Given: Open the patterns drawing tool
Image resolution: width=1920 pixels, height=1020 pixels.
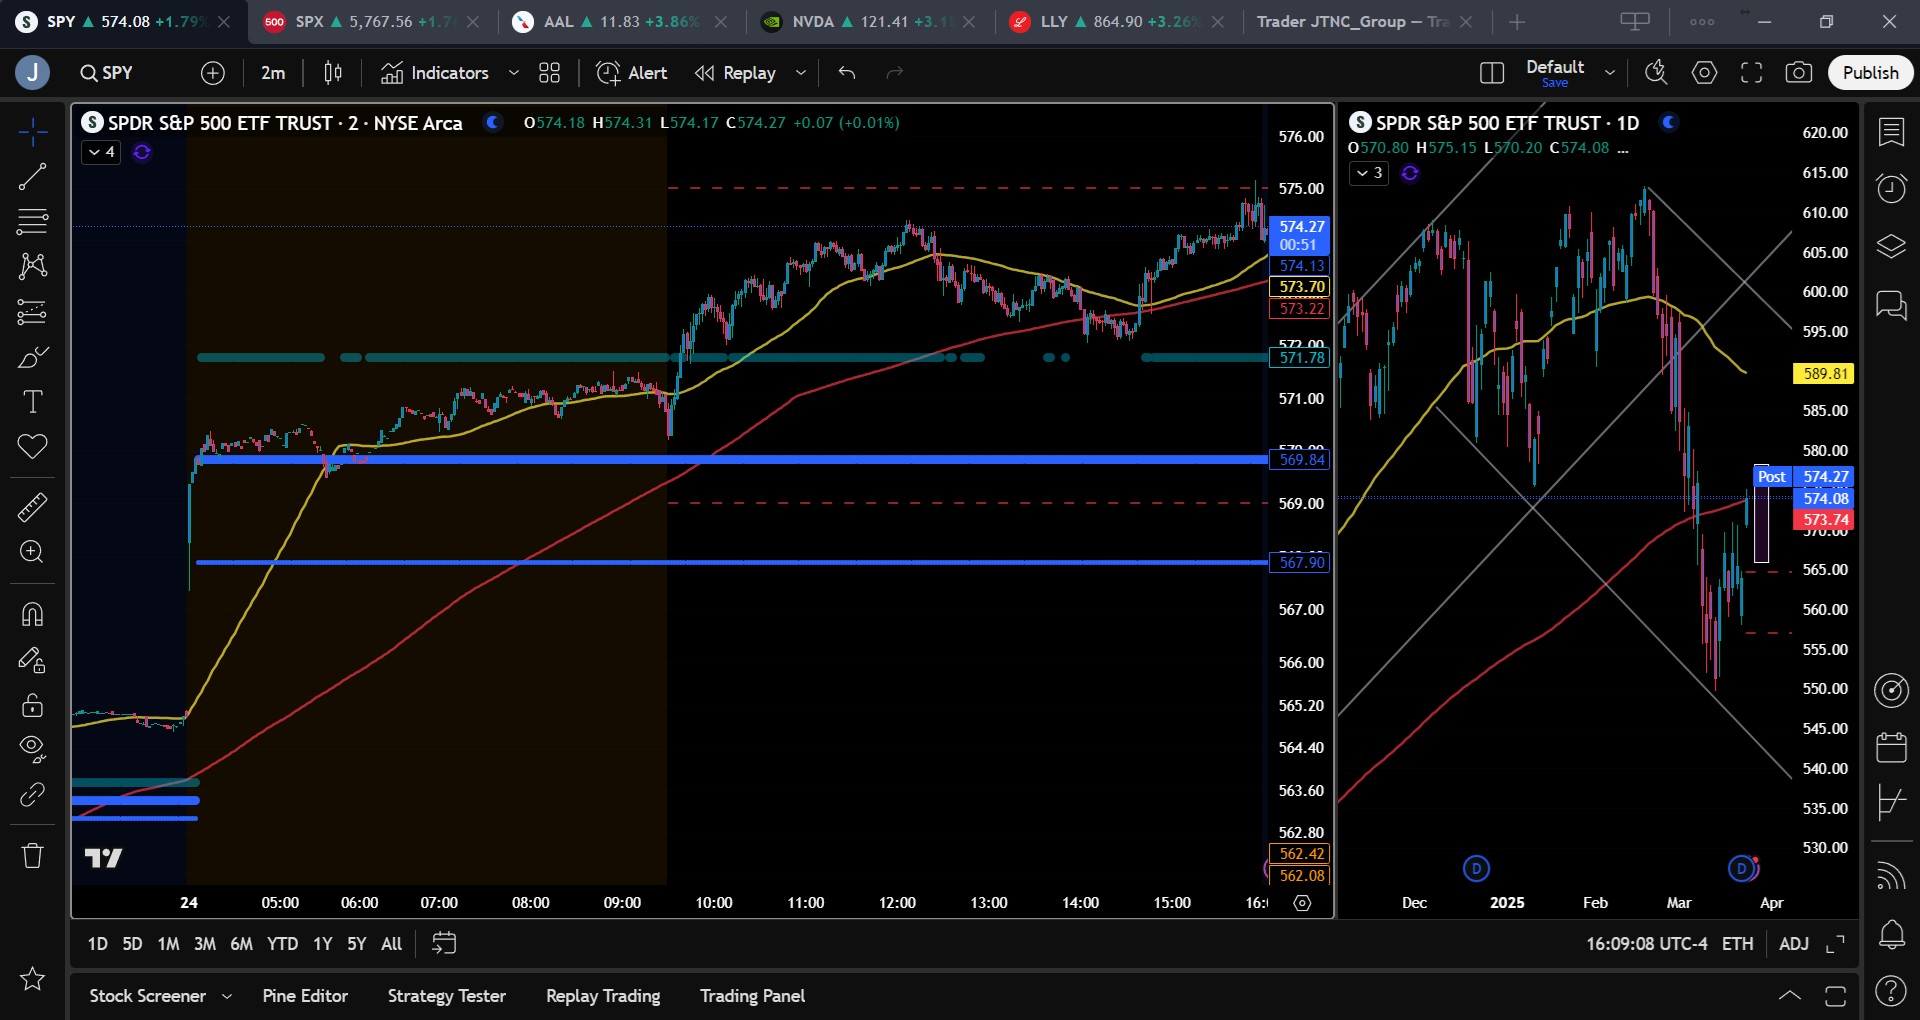Looking at the screenshot, I should click(32, 266).
